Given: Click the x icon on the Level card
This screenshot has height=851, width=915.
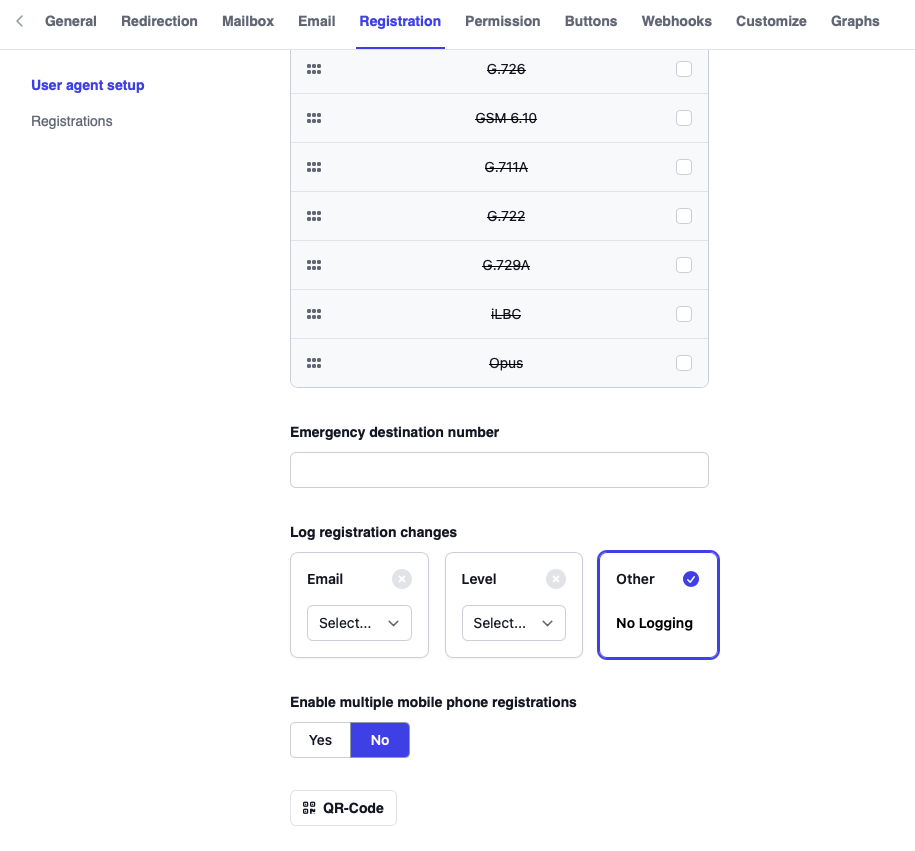Looking at the screenshot, I should point(556,579).
